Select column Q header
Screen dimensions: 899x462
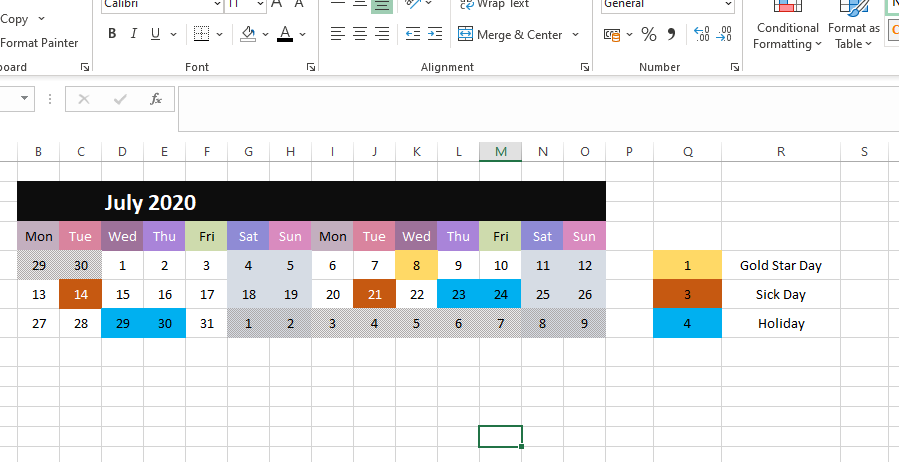click(x=687, y=152)
